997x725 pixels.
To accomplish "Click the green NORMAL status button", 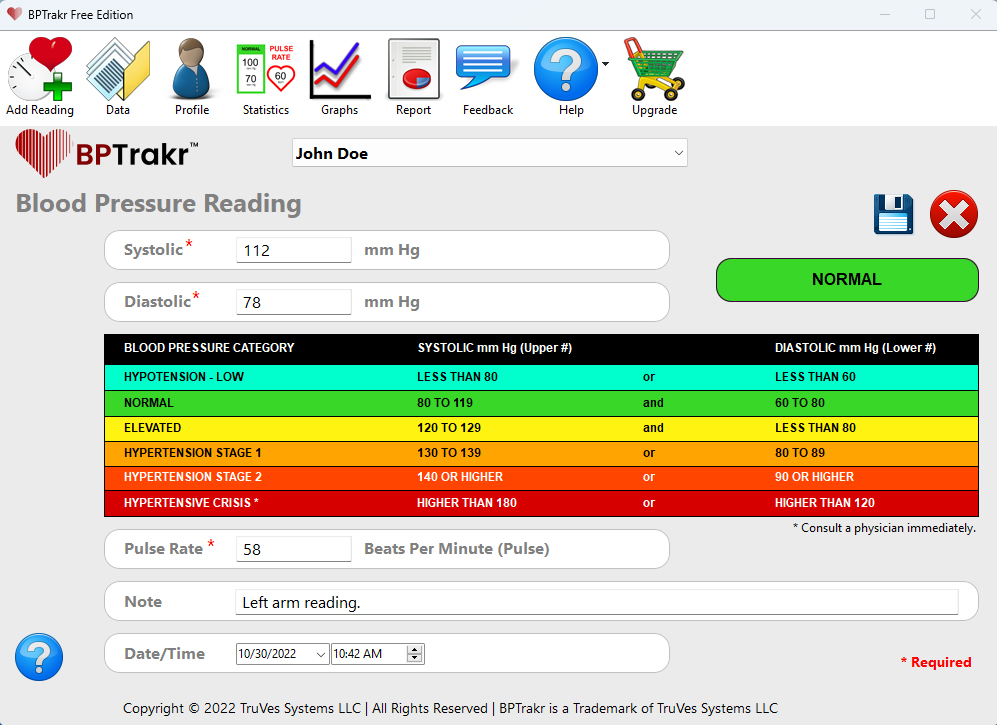I will (847, 280).
